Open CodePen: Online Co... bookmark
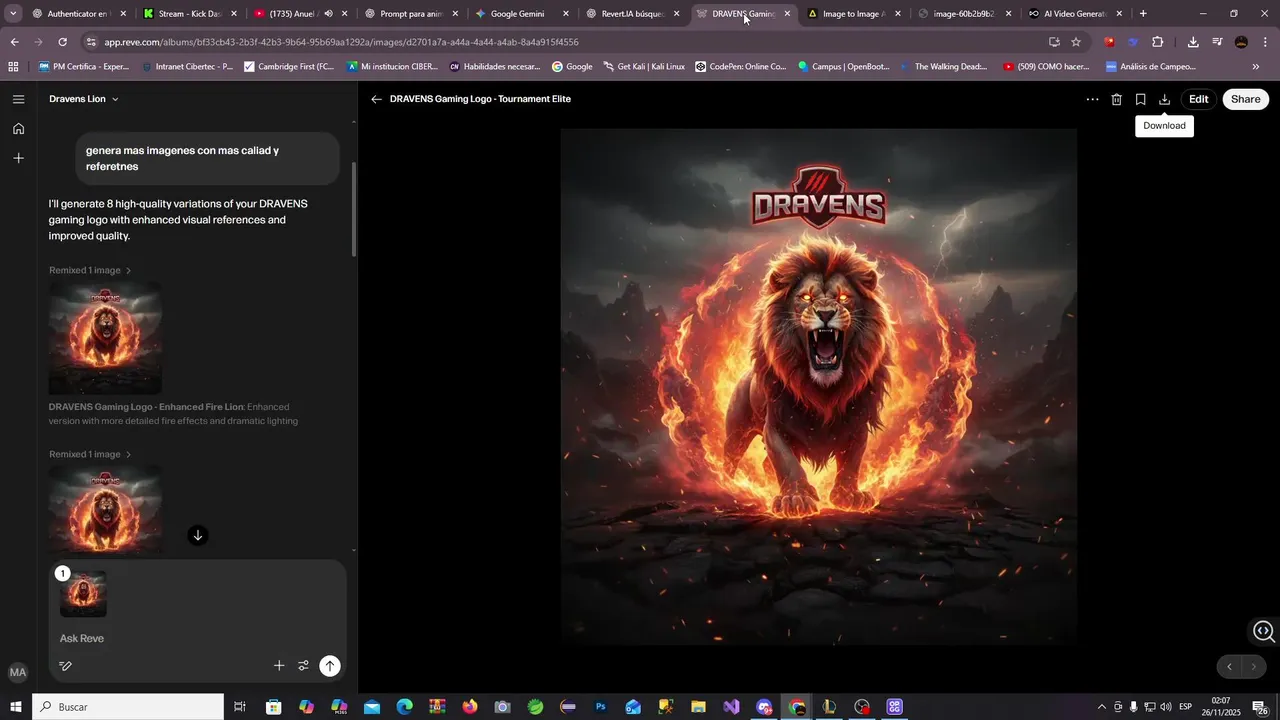Image resolution: width=1280 pixels, height=720 pixels. pos(740,67)
